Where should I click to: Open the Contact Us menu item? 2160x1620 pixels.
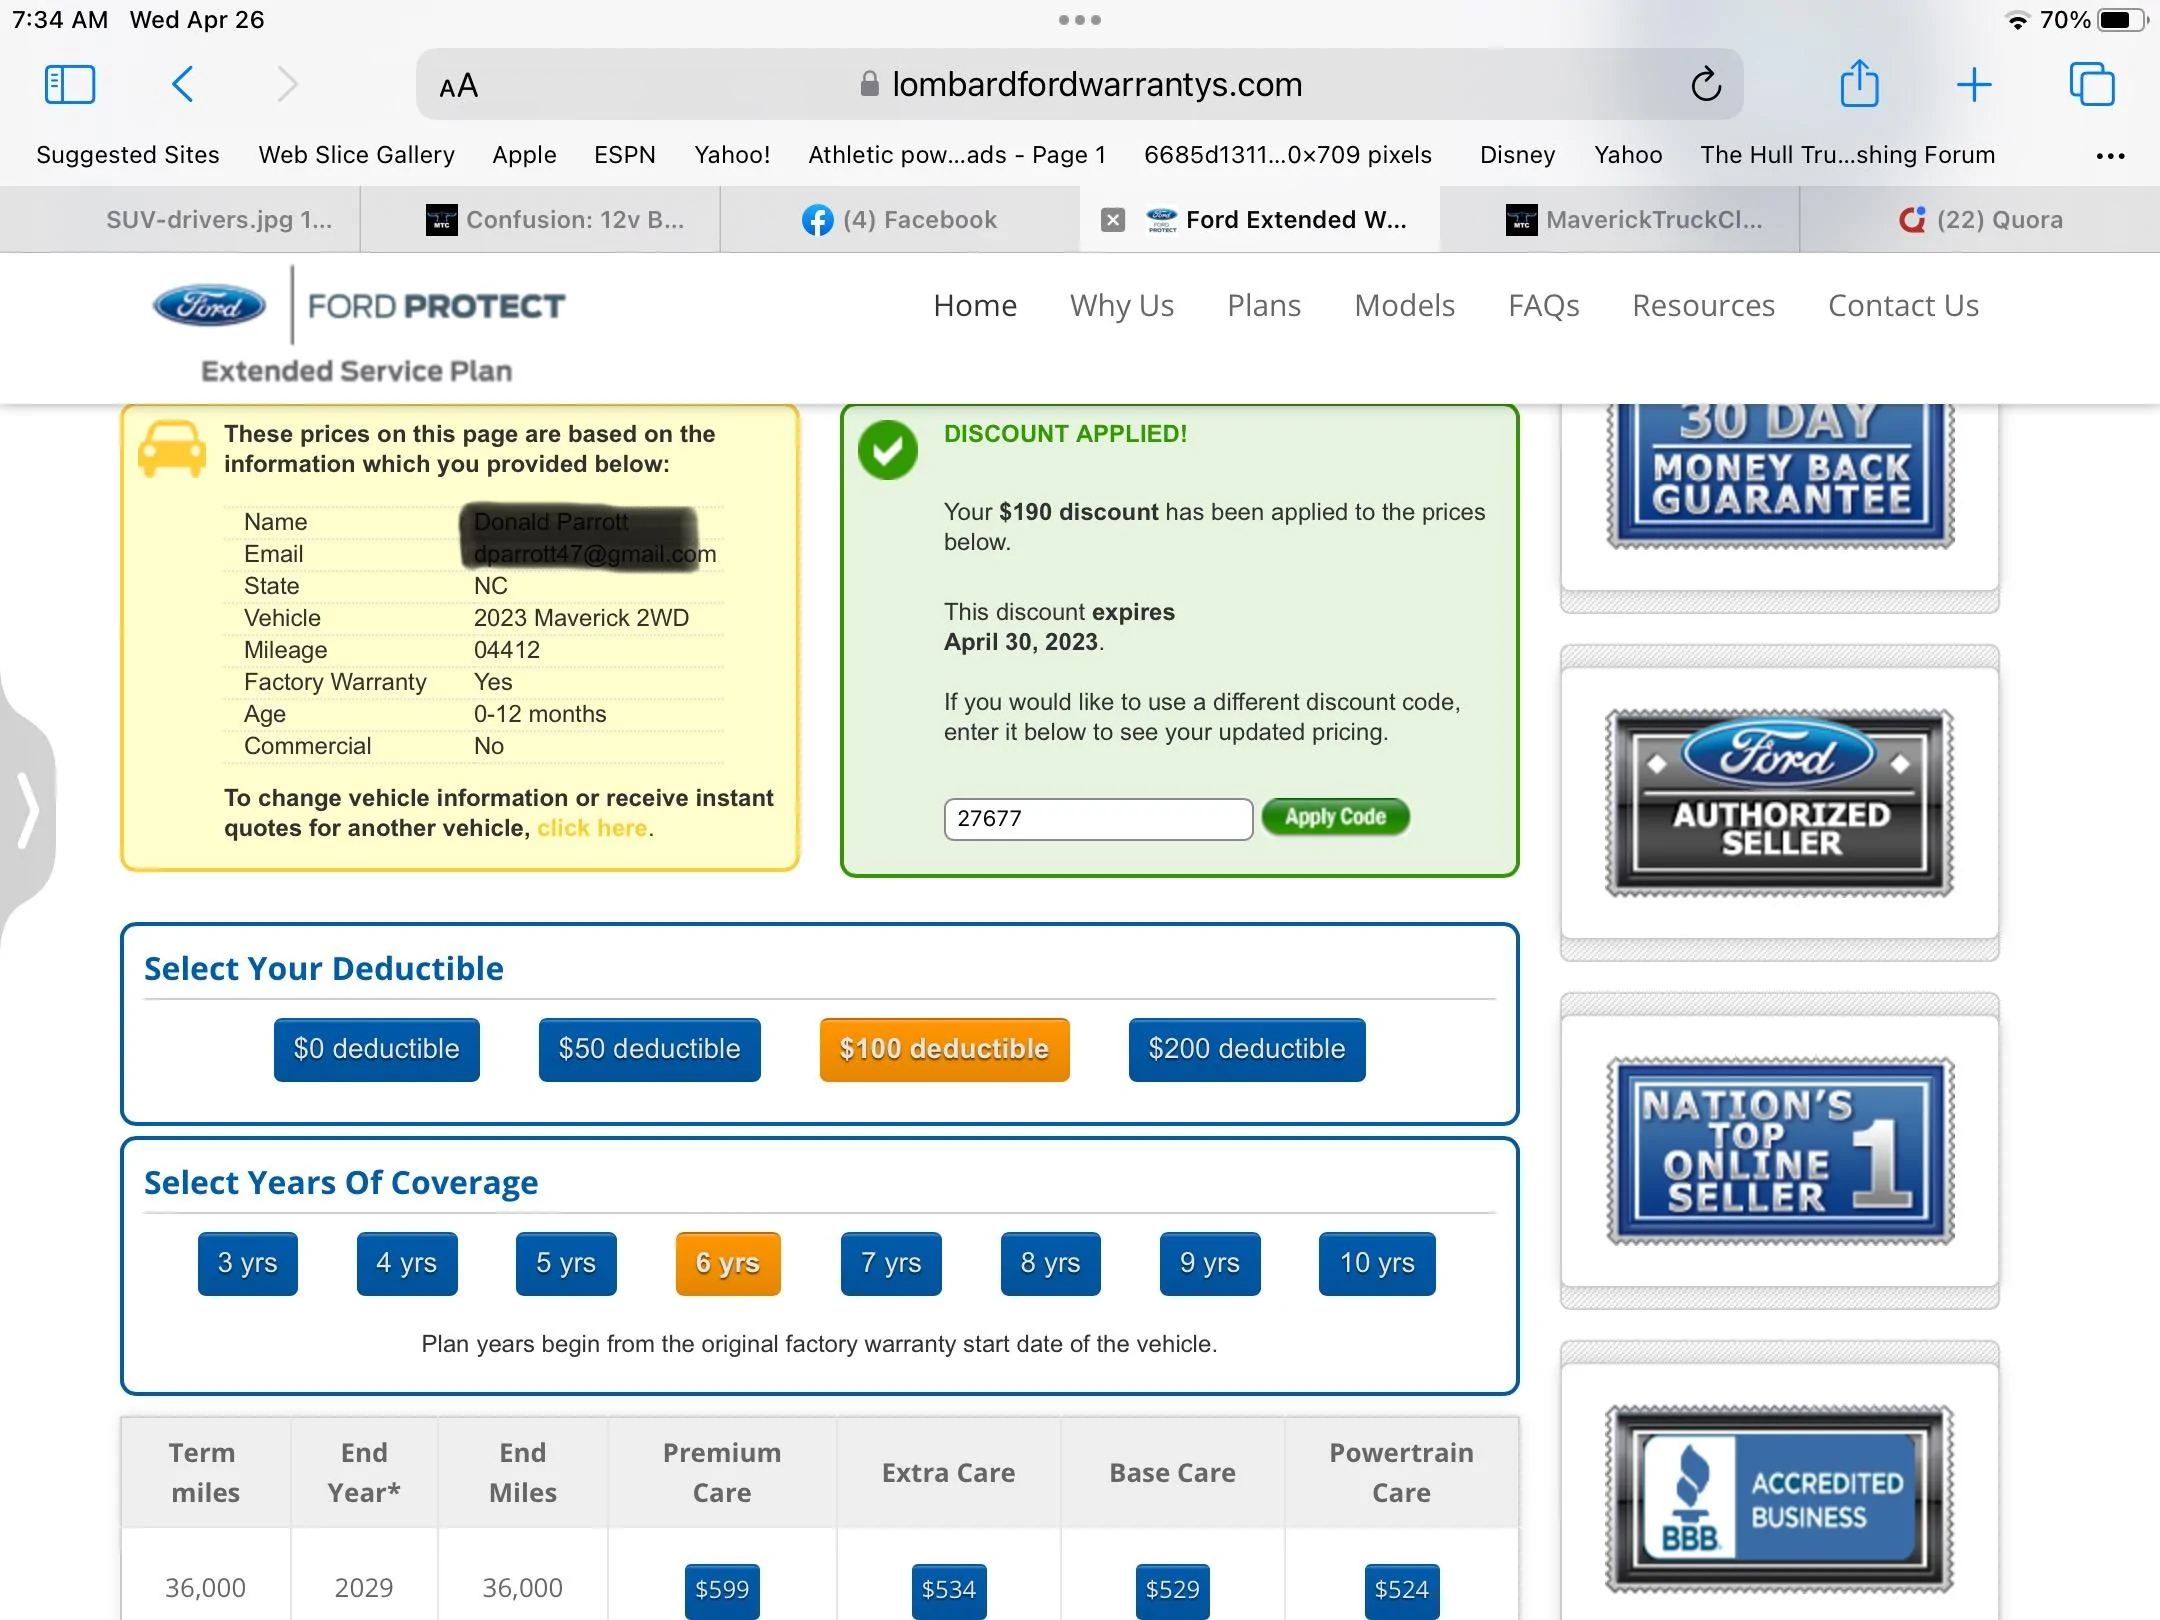click(1903, 306)
